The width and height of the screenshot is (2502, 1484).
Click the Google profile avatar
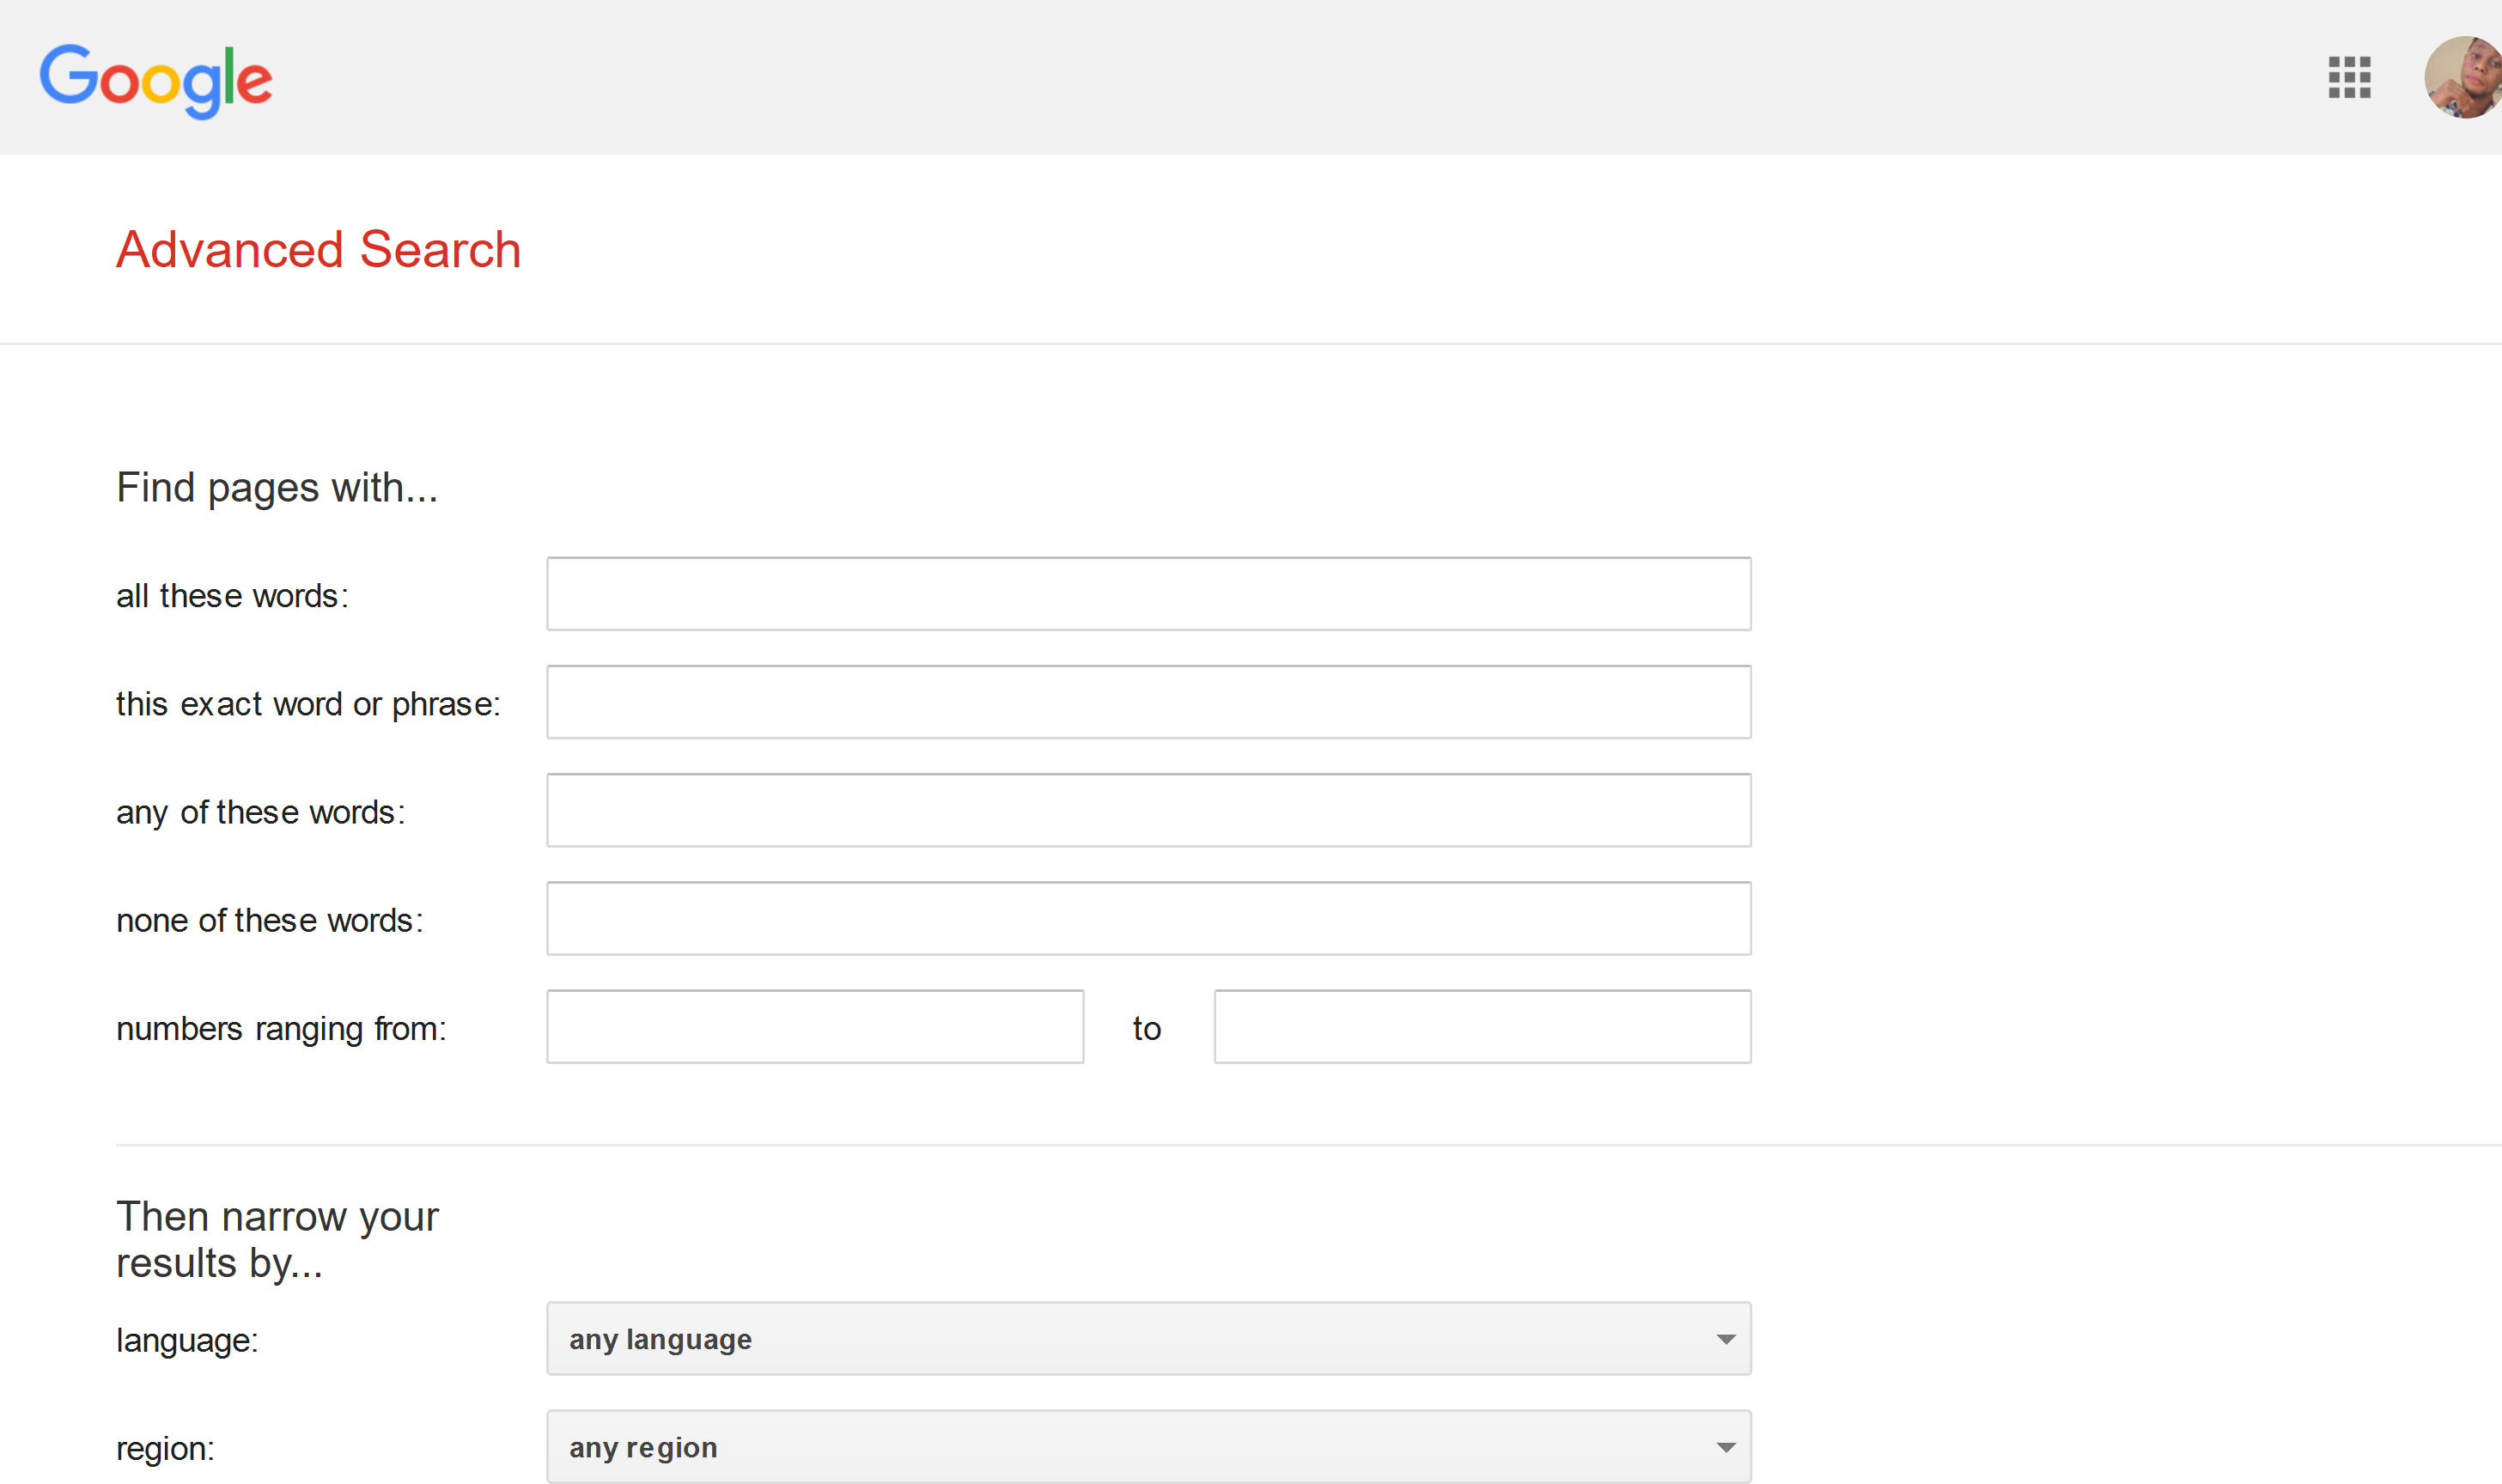tap(2464, 77)
